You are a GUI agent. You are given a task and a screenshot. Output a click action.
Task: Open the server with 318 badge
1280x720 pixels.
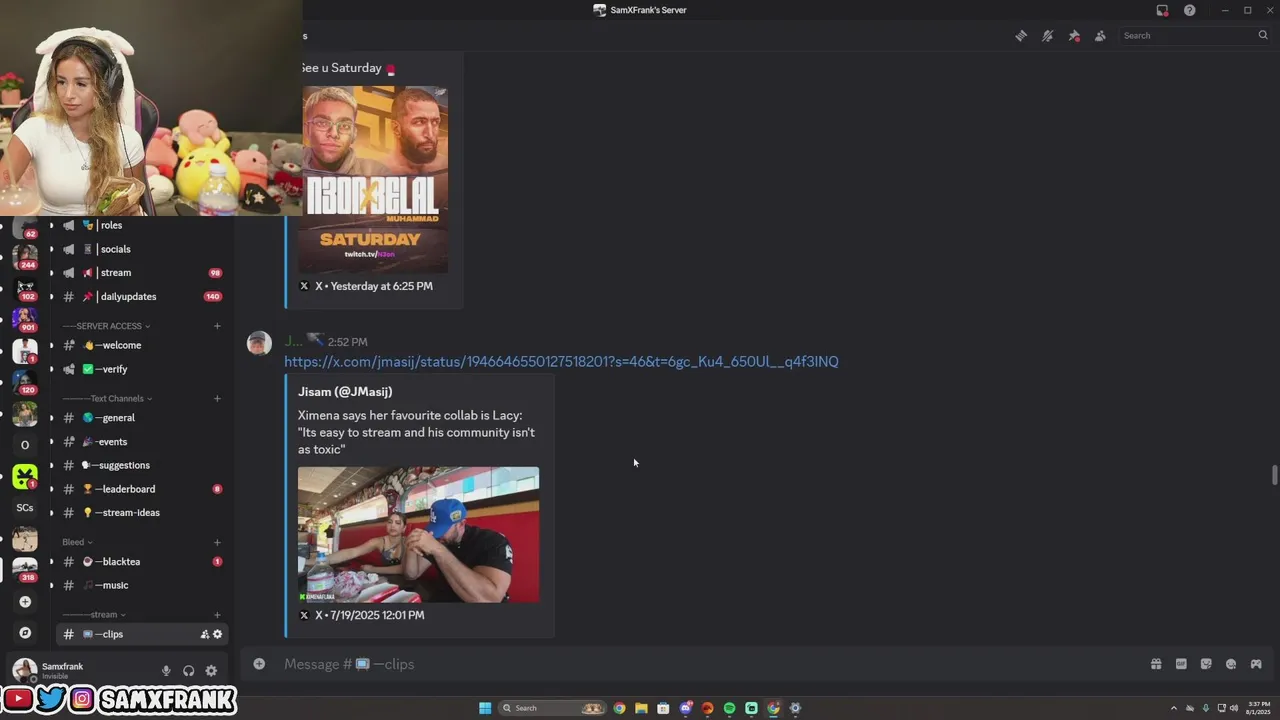(x=25, y=570)
